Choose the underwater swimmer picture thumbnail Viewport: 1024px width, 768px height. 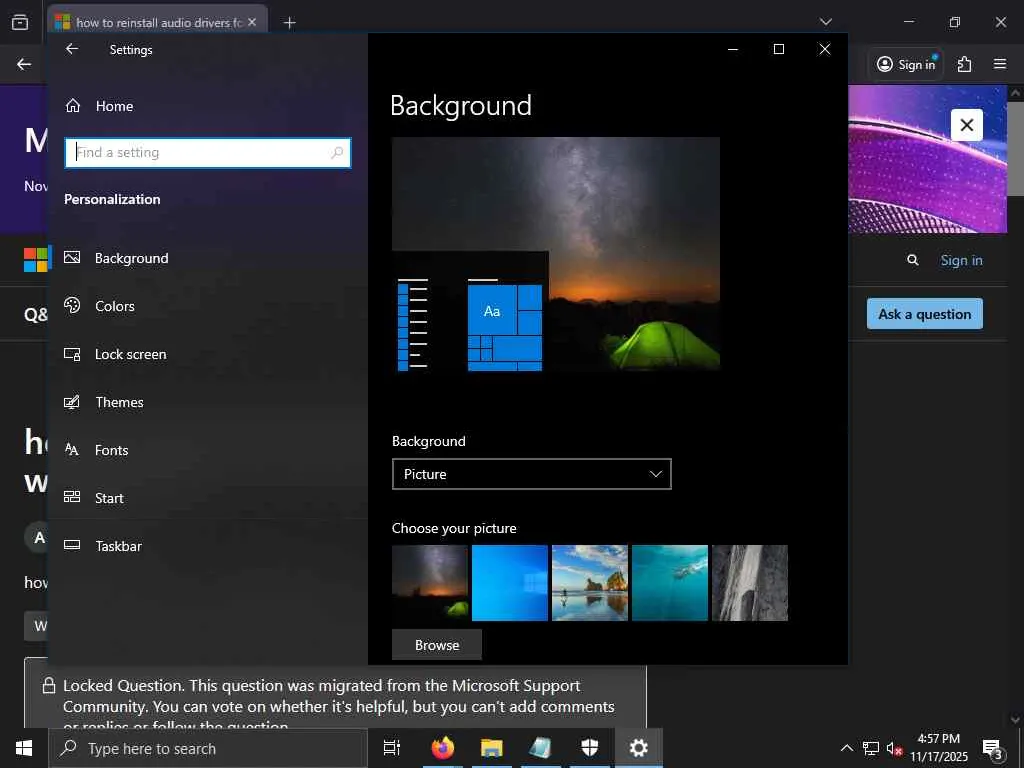click(669, 583)
